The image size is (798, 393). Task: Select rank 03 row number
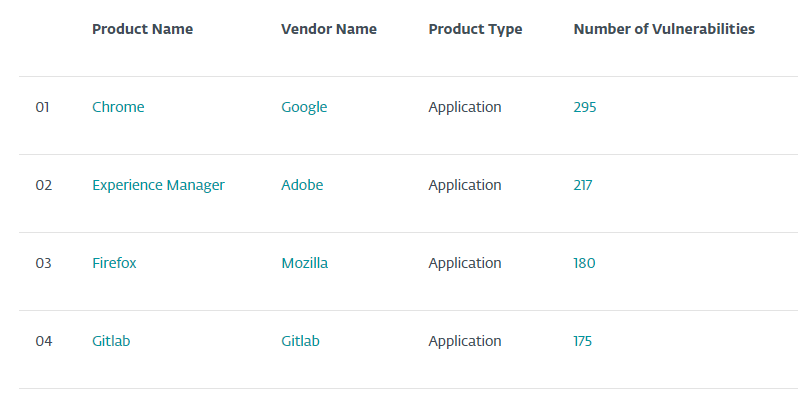44,263
